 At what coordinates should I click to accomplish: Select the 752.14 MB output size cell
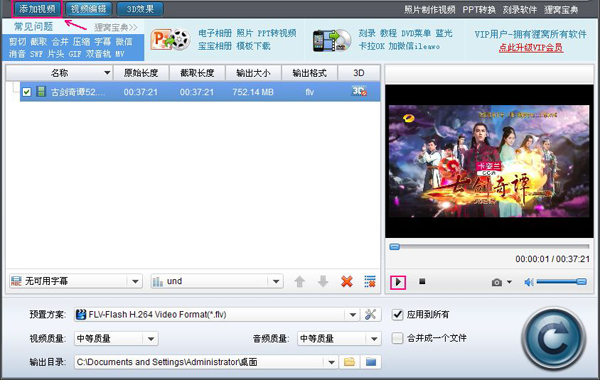(253, 92)
